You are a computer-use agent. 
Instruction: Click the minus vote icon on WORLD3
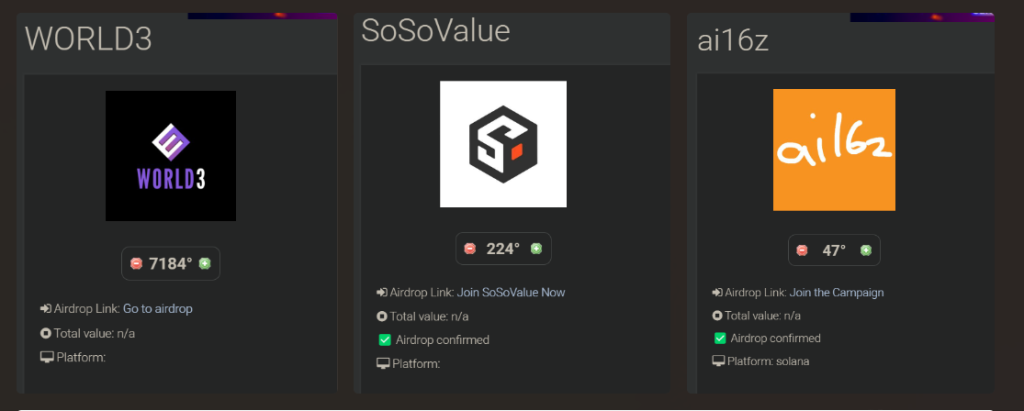point(136,263)
